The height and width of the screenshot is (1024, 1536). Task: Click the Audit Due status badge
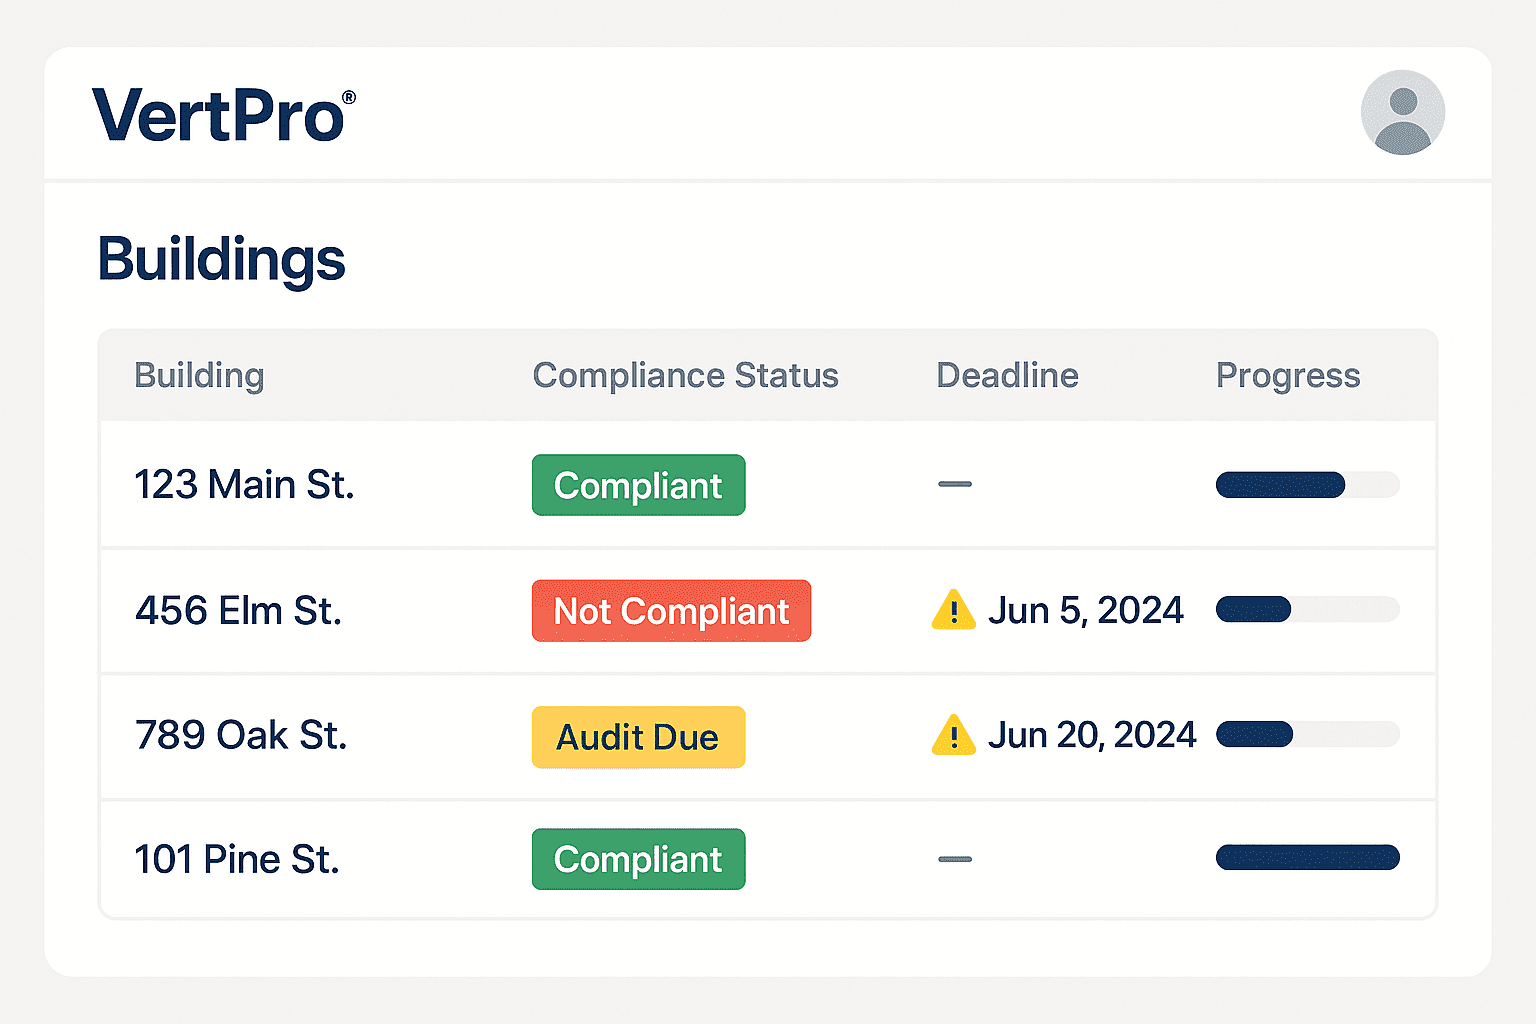pyautogui.click(x=638, y=737)
